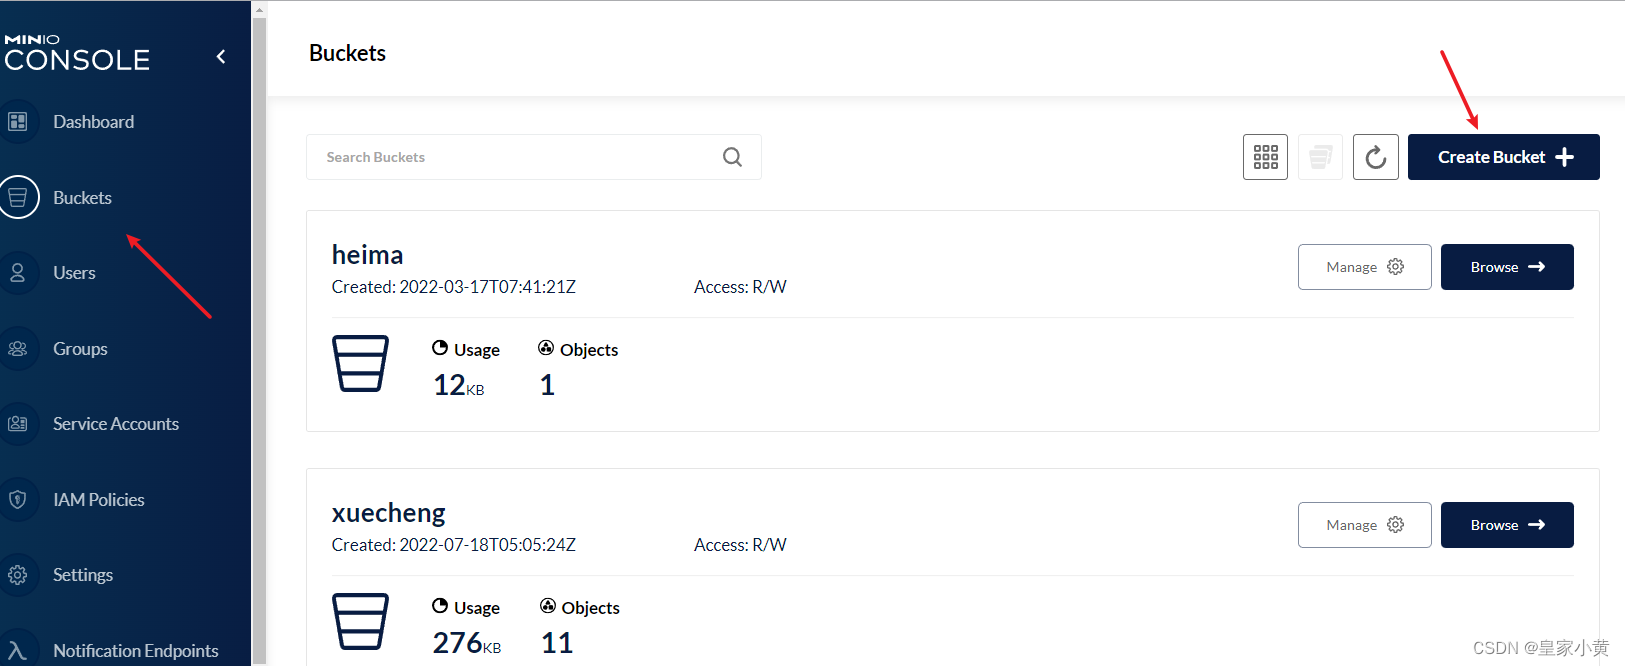Click the xuecheng Usage pie icon
Image resolution: width=1625 pixels, height=666 pixels.
(x=440, y=606)
